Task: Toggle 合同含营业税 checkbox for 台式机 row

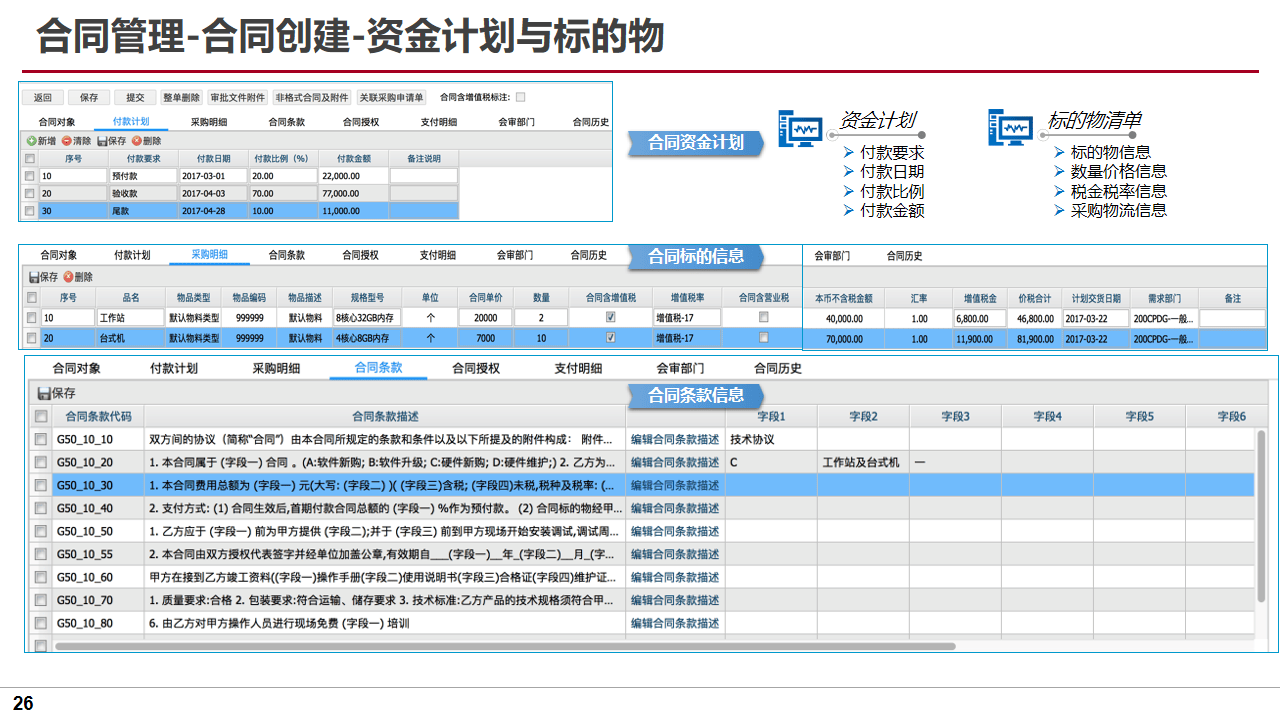Action: [x=763, y=338]
